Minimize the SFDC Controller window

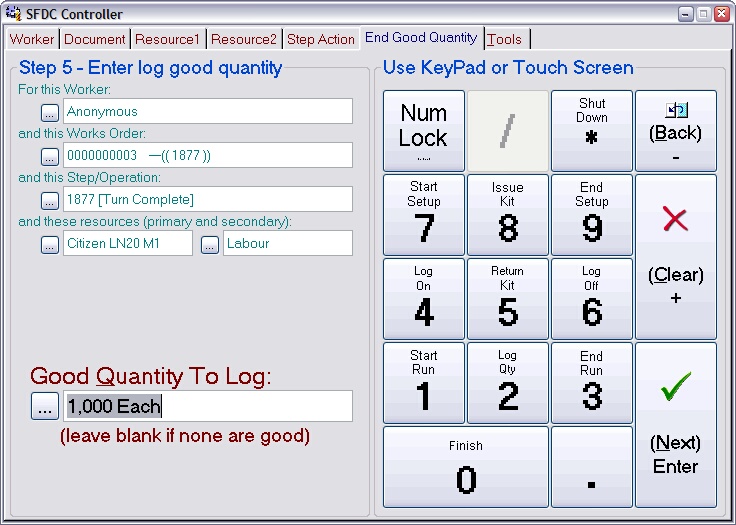pyautogui.click(x=686, y=14)
